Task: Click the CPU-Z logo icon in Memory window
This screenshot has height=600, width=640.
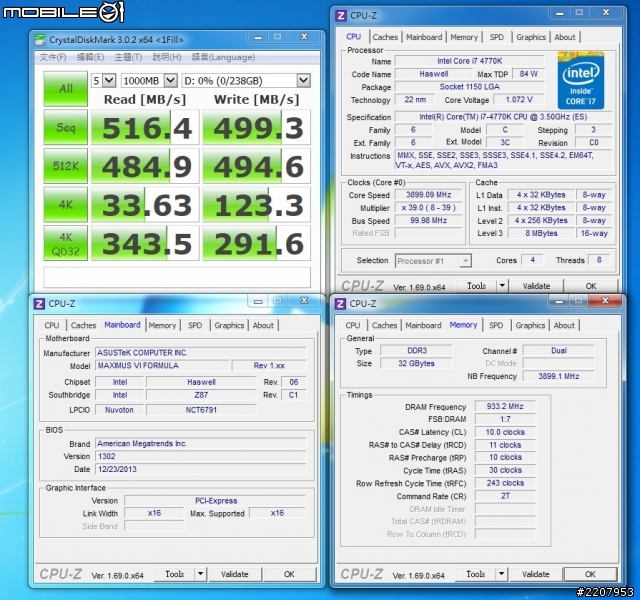Action: (x=340, y=304)
